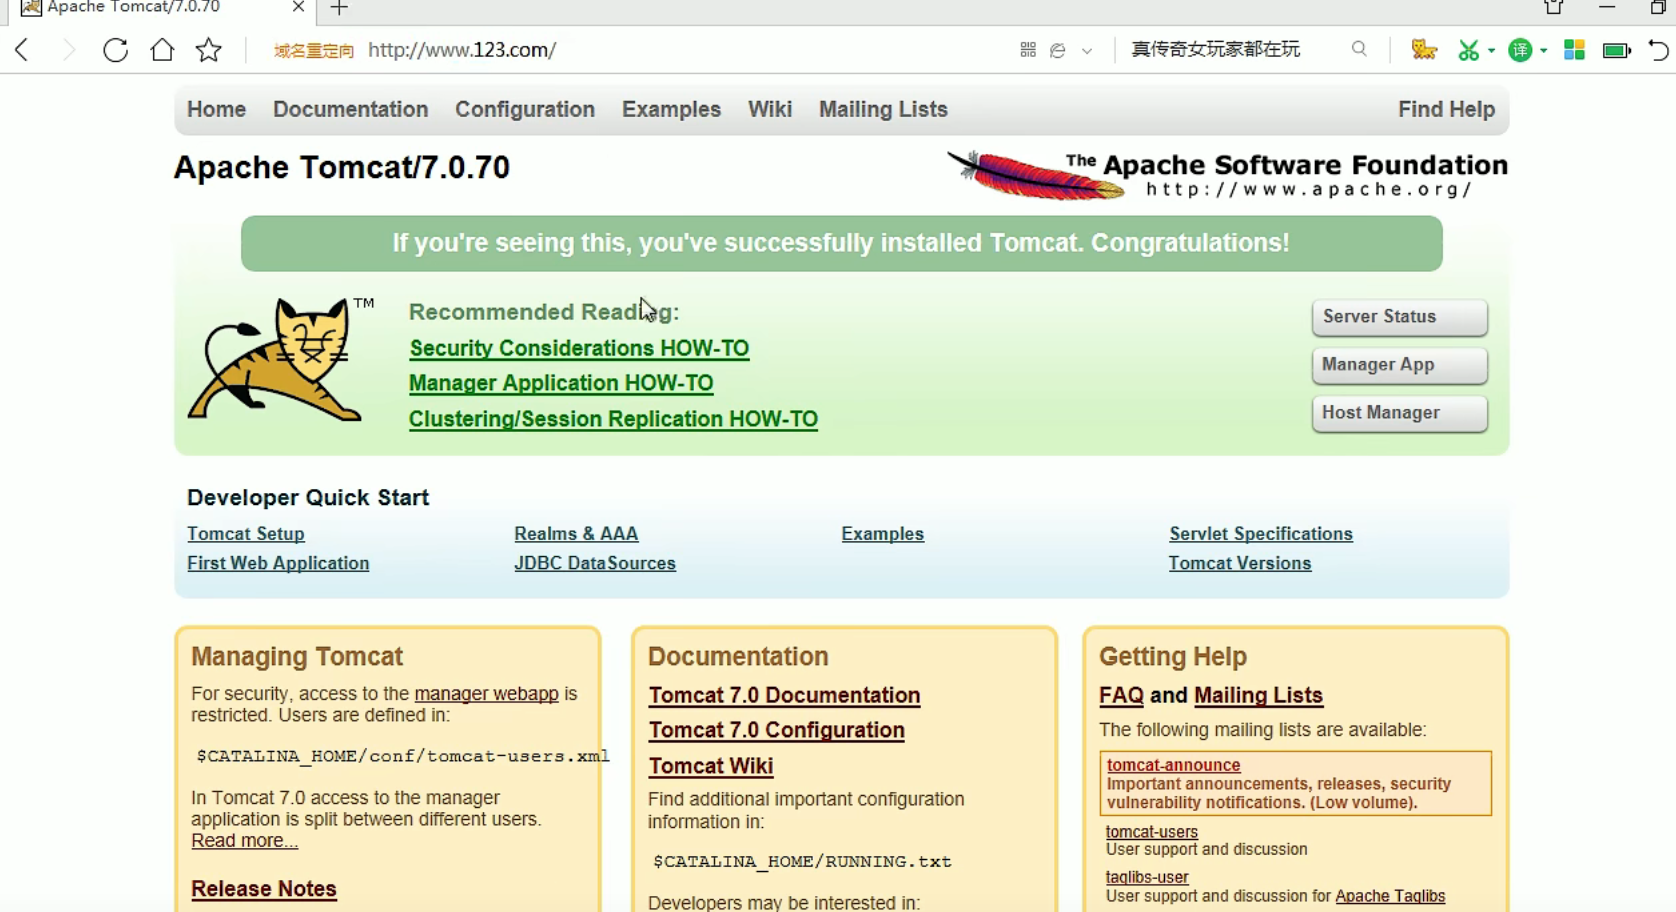Click the undo arrow icon in toolbar
The width and height of the screenshot is (1676, 912).
point(1659,50)
